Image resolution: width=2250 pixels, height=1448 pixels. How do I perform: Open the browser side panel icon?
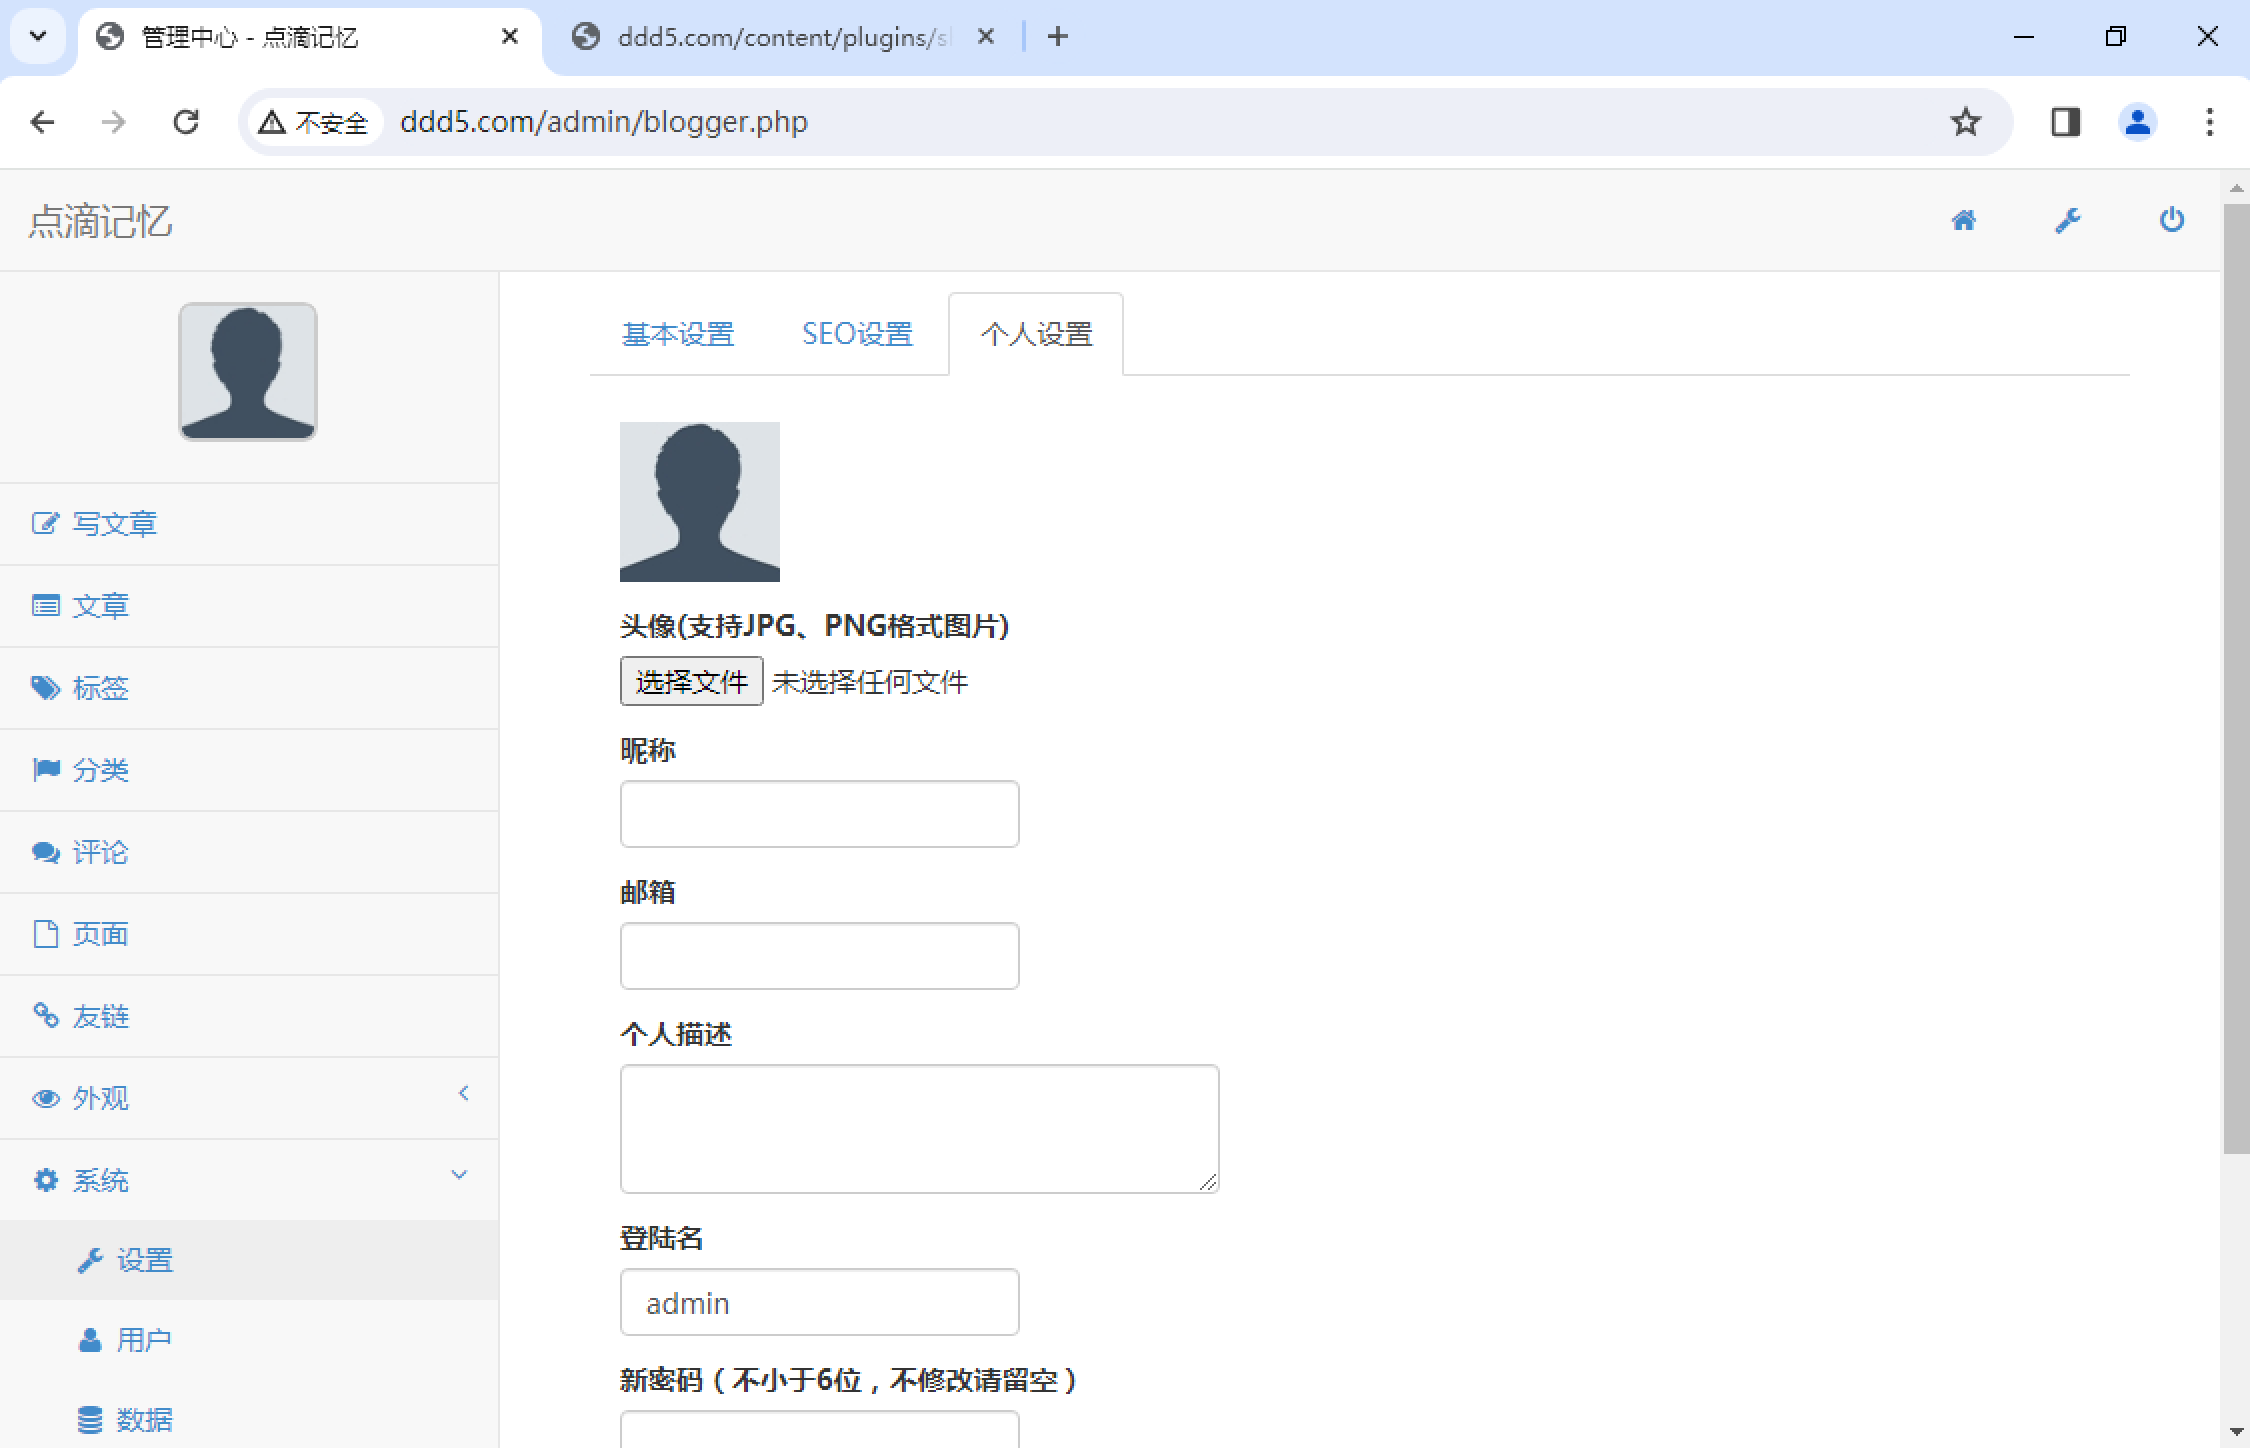pos(2065,122)
